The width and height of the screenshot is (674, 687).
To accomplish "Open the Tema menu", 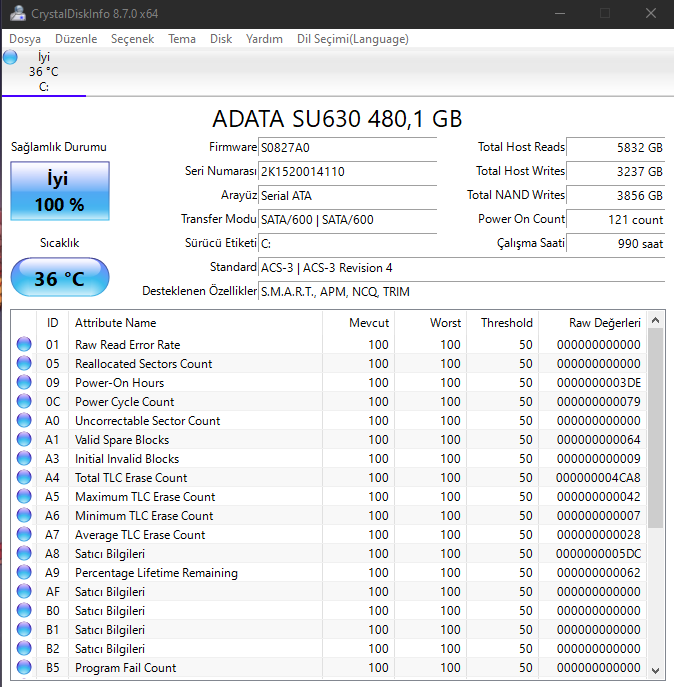I will click(182, 39).
